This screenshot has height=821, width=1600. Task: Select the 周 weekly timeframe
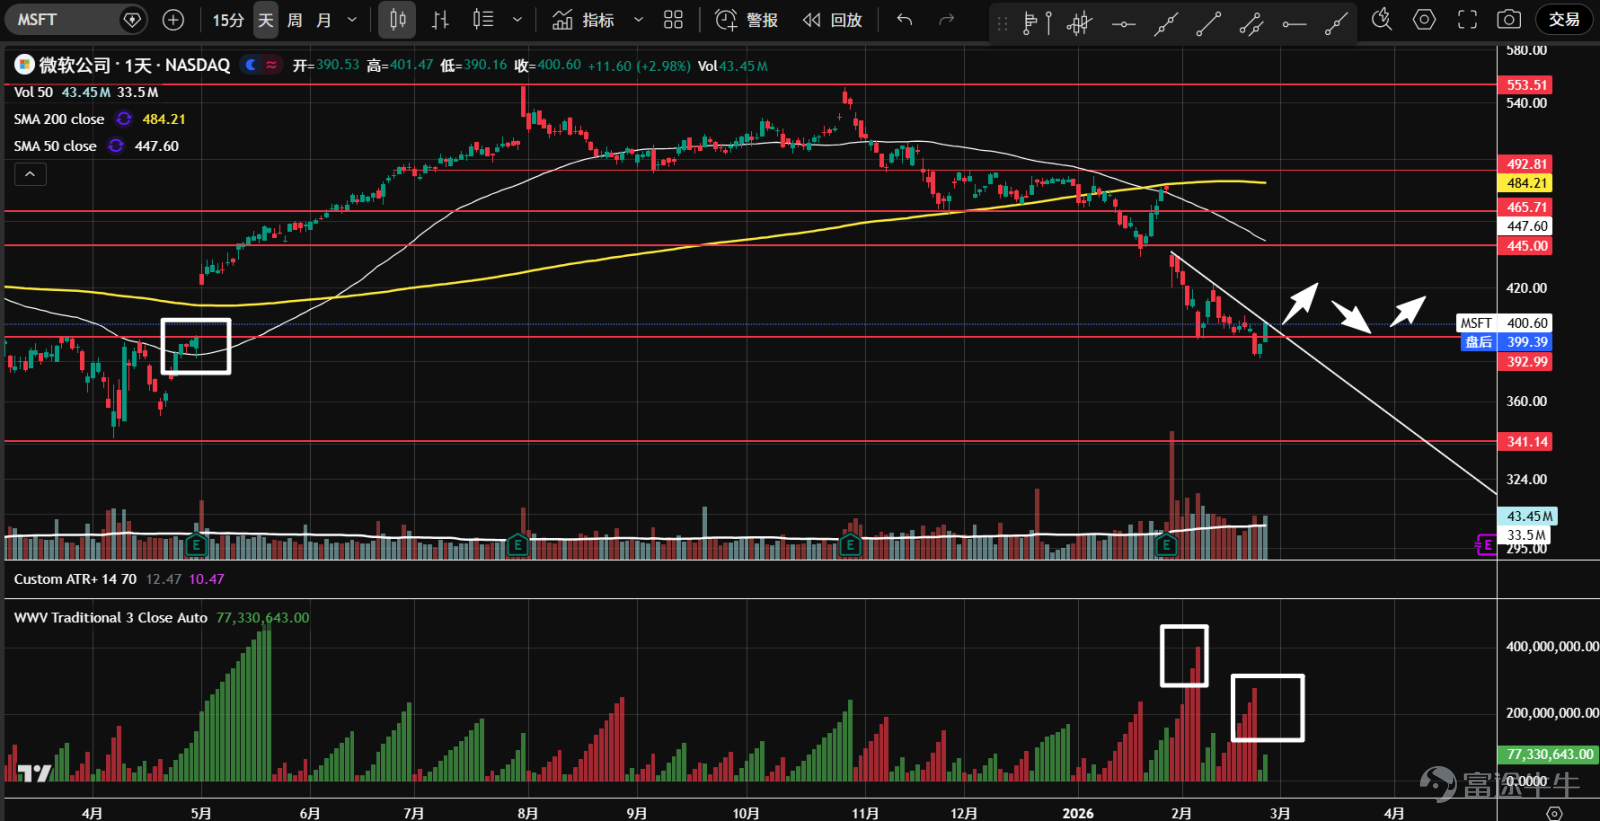[295, 19]
